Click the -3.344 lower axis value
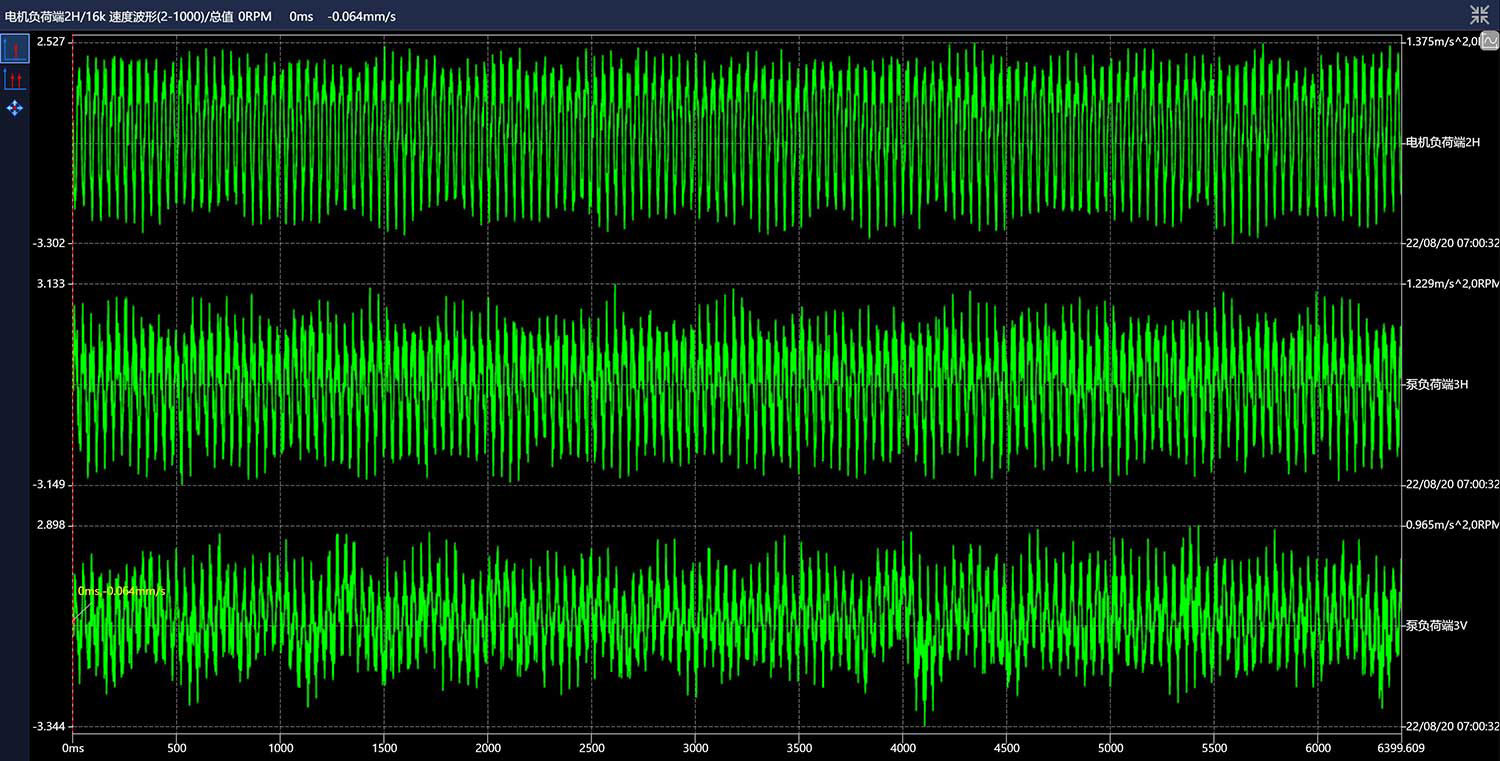The height and width of the screenshot is (761, 1500). coord(49,727)
